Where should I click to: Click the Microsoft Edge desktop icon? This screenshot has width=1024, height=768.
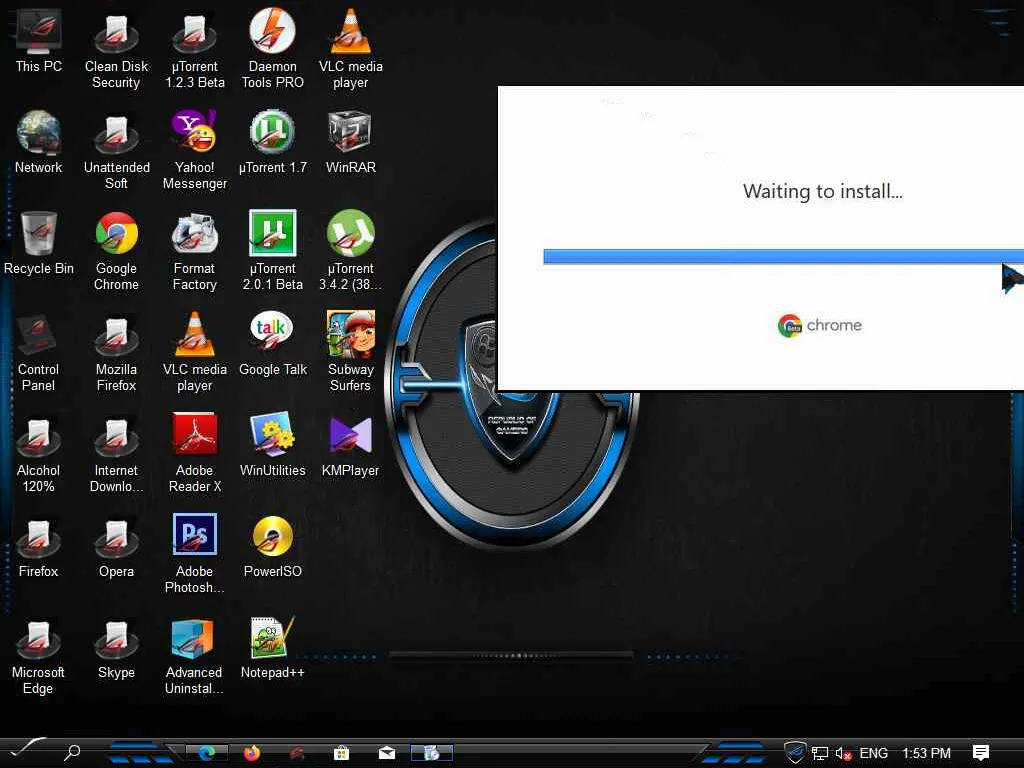39,656
